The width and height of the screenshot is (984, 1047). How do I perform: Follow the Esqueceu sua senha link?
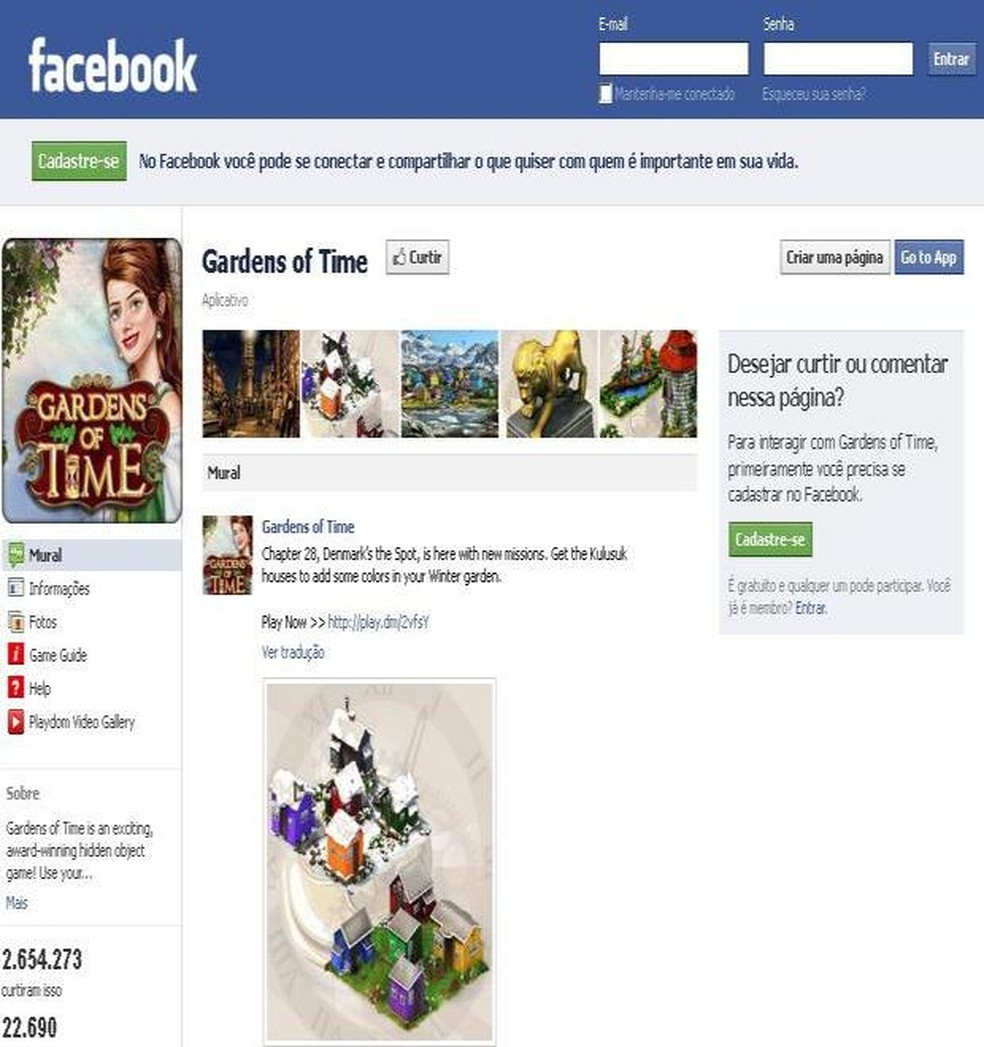coord(814,94)
